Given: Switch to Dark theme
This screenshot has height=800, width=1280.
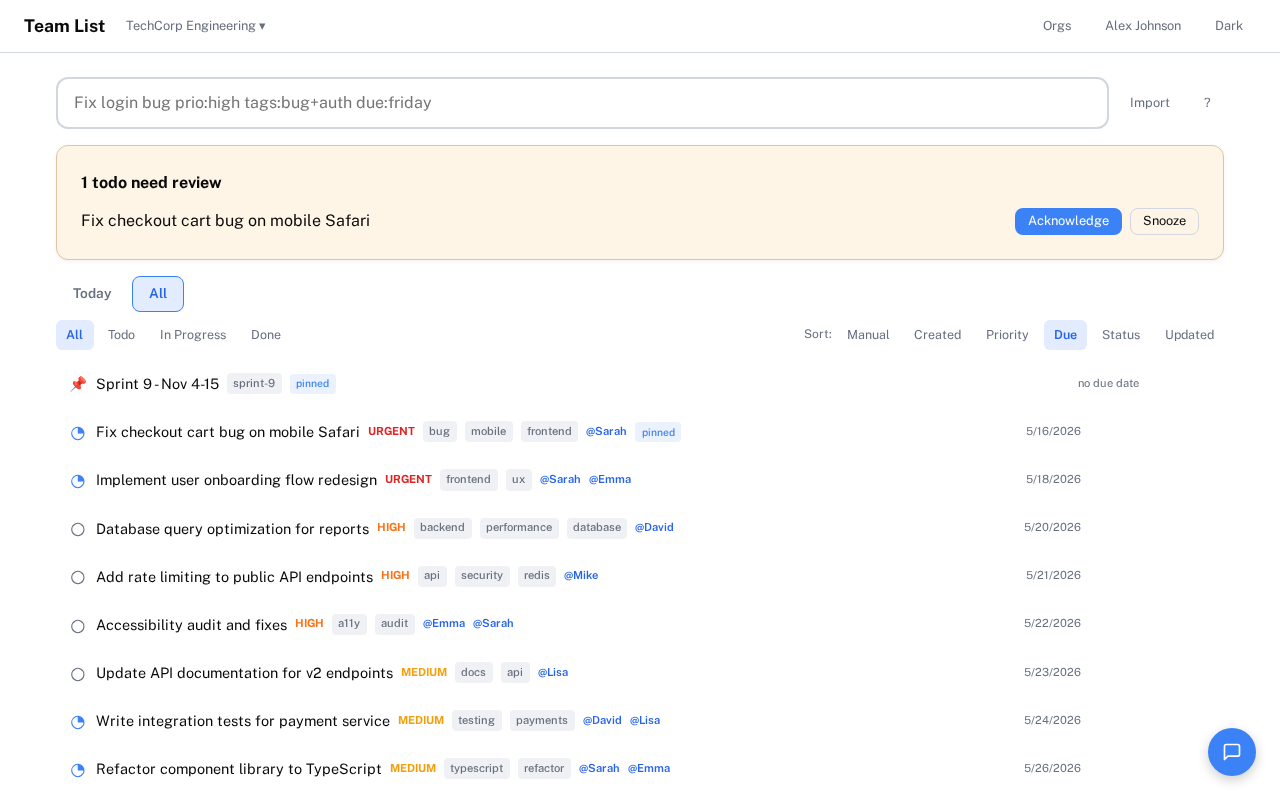Looking at the screenshot, I should point(1229,26).
